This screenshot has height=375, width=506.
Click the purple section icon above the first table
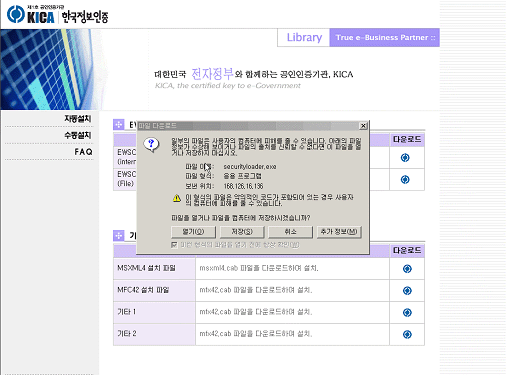click(x=119, y=125)
